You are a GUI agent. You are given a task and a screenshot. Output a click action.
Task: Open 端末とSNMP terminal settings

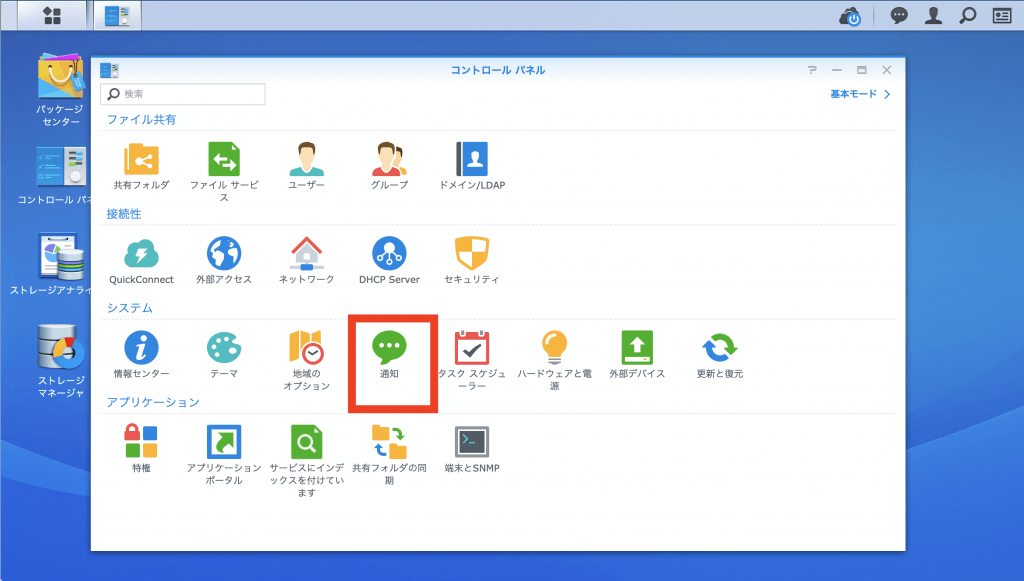point(471,442)
